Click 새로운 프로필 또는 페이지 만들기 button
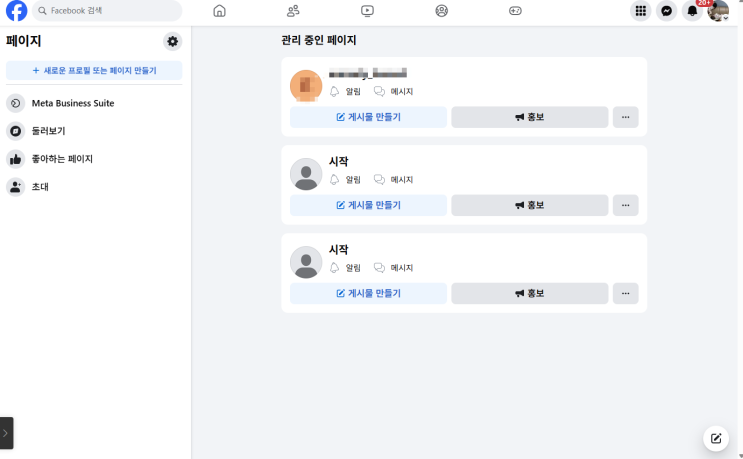743x459 pixels. [94, 71]
